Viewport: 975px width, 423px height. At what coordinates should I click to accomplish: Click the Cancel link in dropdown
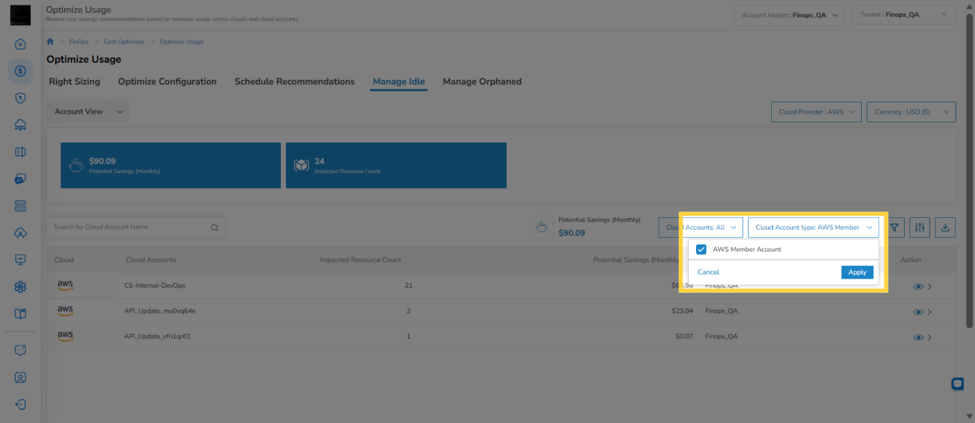click(708, 272)
